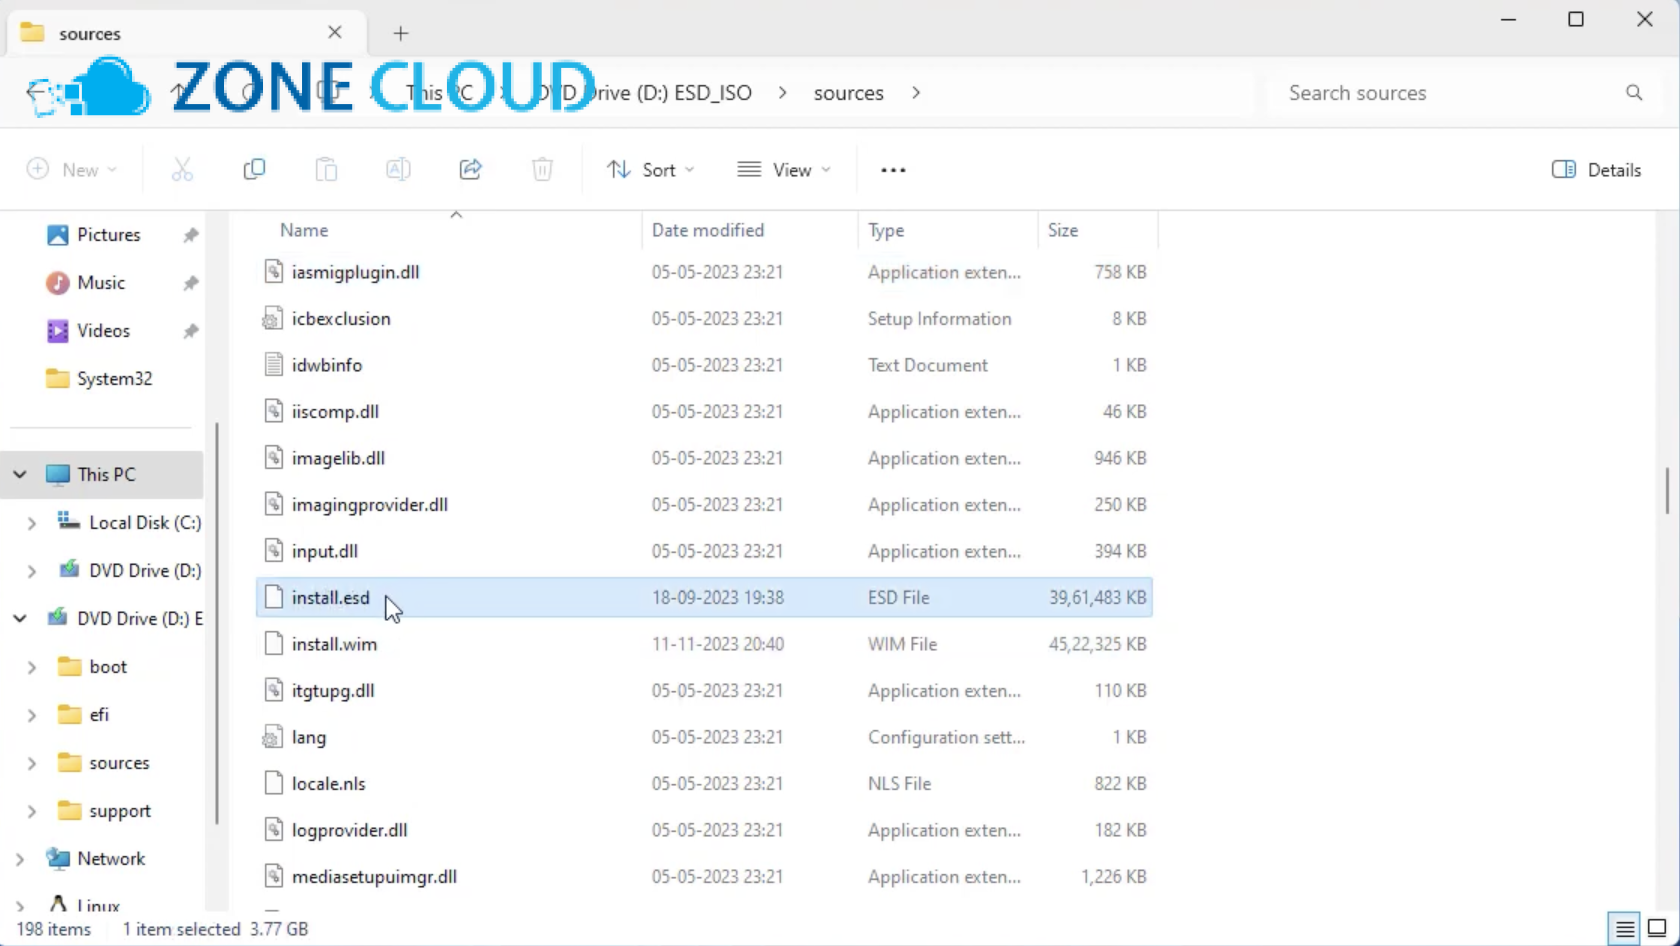Open the See more ellipsis menu
1680x946 pixels.
[x=893, y=170]
